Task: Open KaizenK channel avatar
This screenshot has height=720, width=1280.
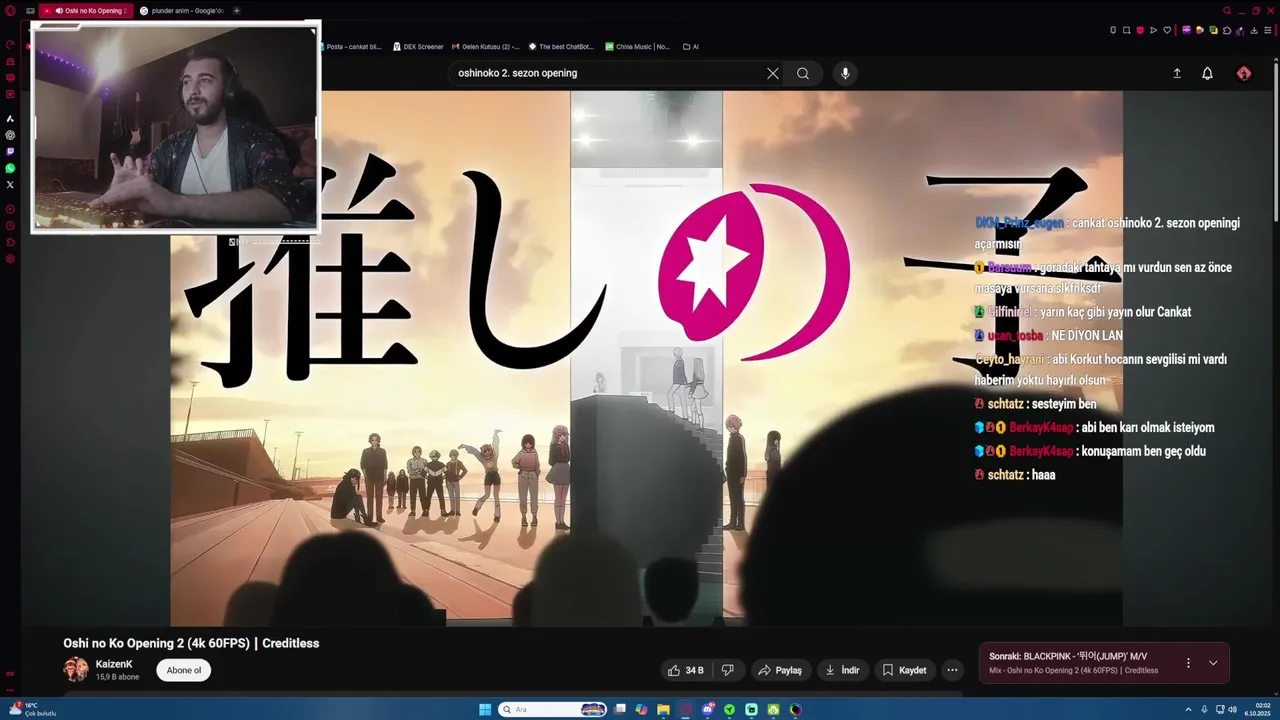Action: 76,670
